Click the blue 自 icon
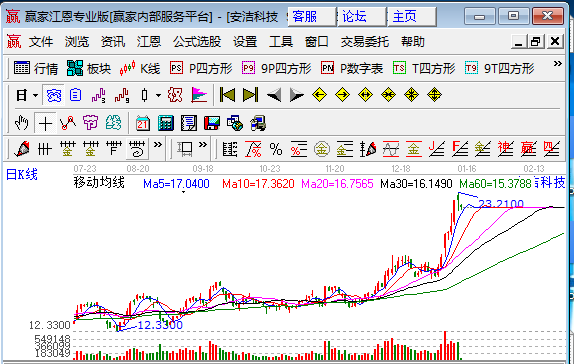Viewport: 574px width, 364px height. (75, 95)
